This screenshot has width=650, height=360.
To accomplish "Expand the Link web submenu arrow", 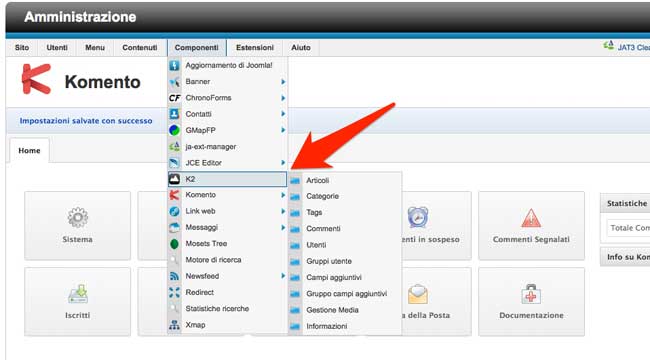I will coord(283,211).
